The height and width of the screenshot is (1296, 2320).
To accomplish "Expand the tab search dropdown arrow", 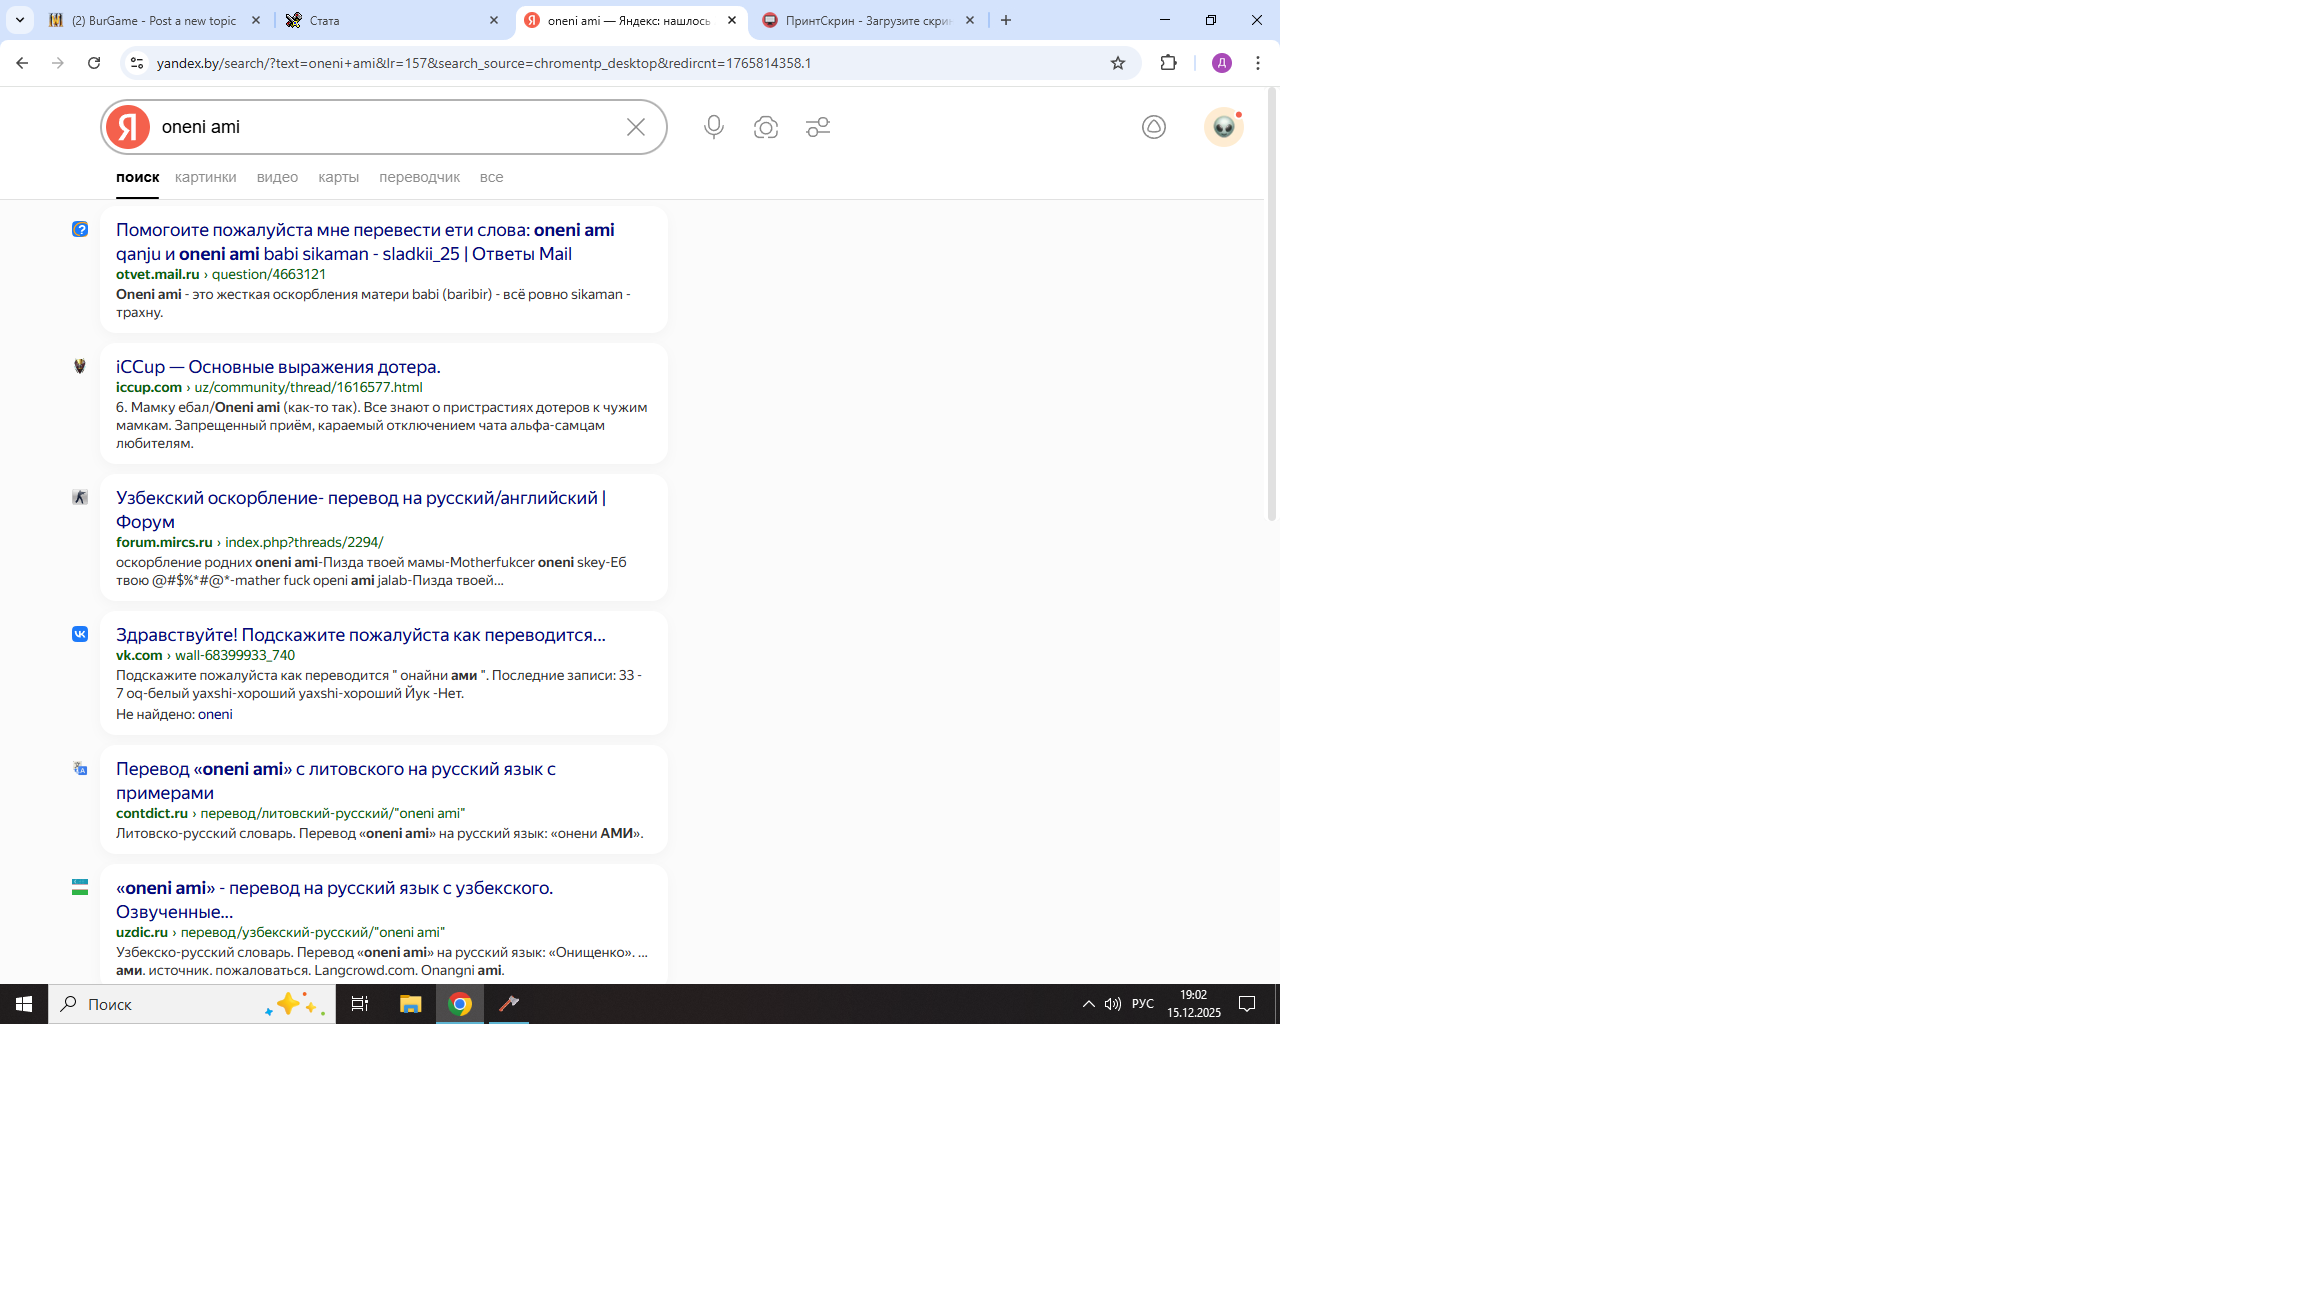I will [20, 20].
